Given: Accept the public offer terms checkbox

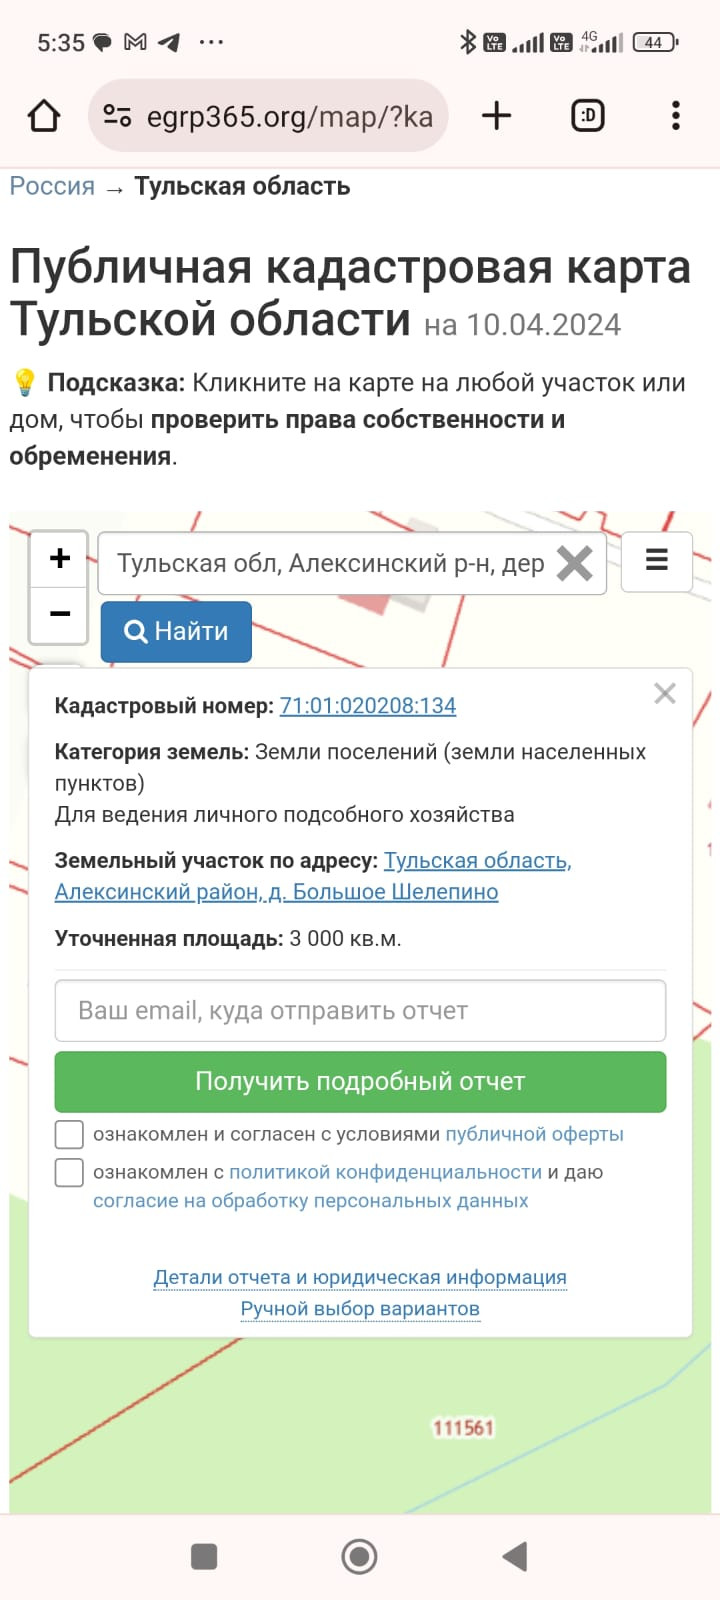Looking at the screenshot, I should [x=69, y=1134].
